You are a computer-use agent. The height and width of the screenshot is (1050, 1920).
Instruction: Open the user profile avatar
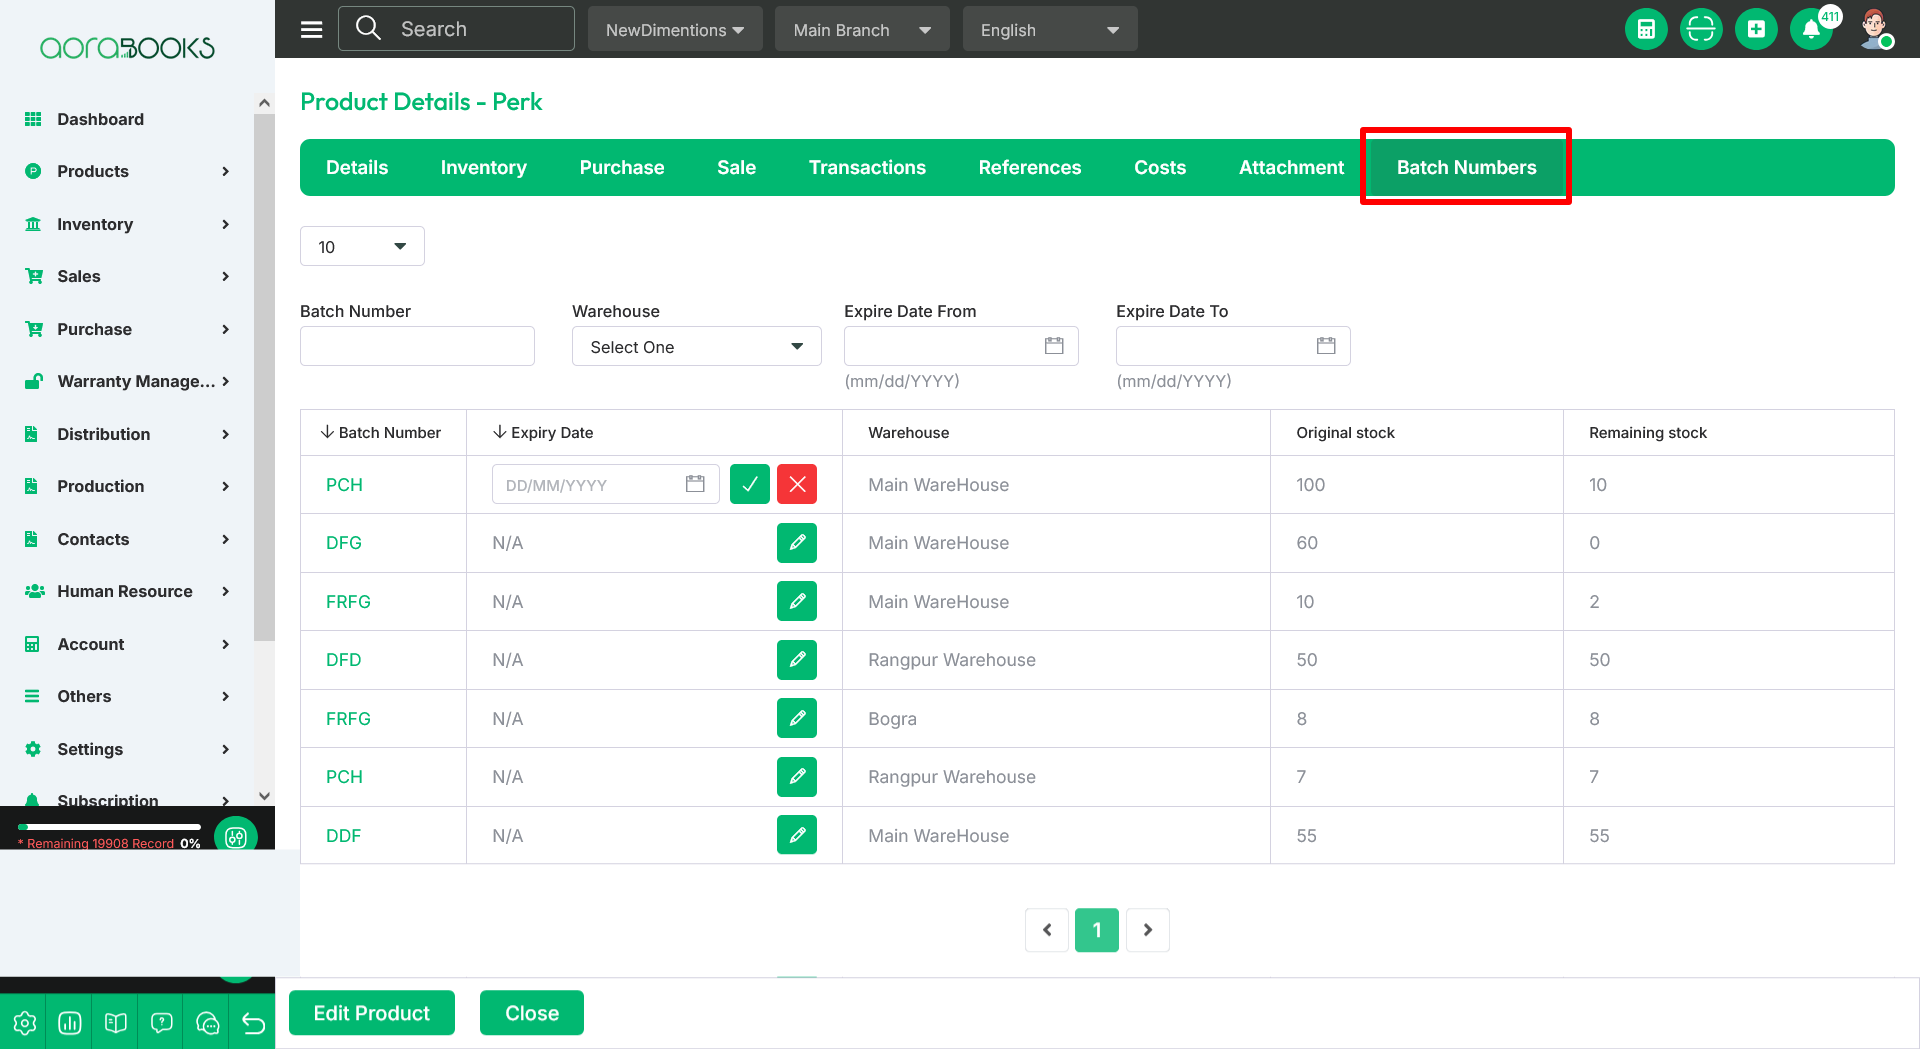click(1875, 29)
